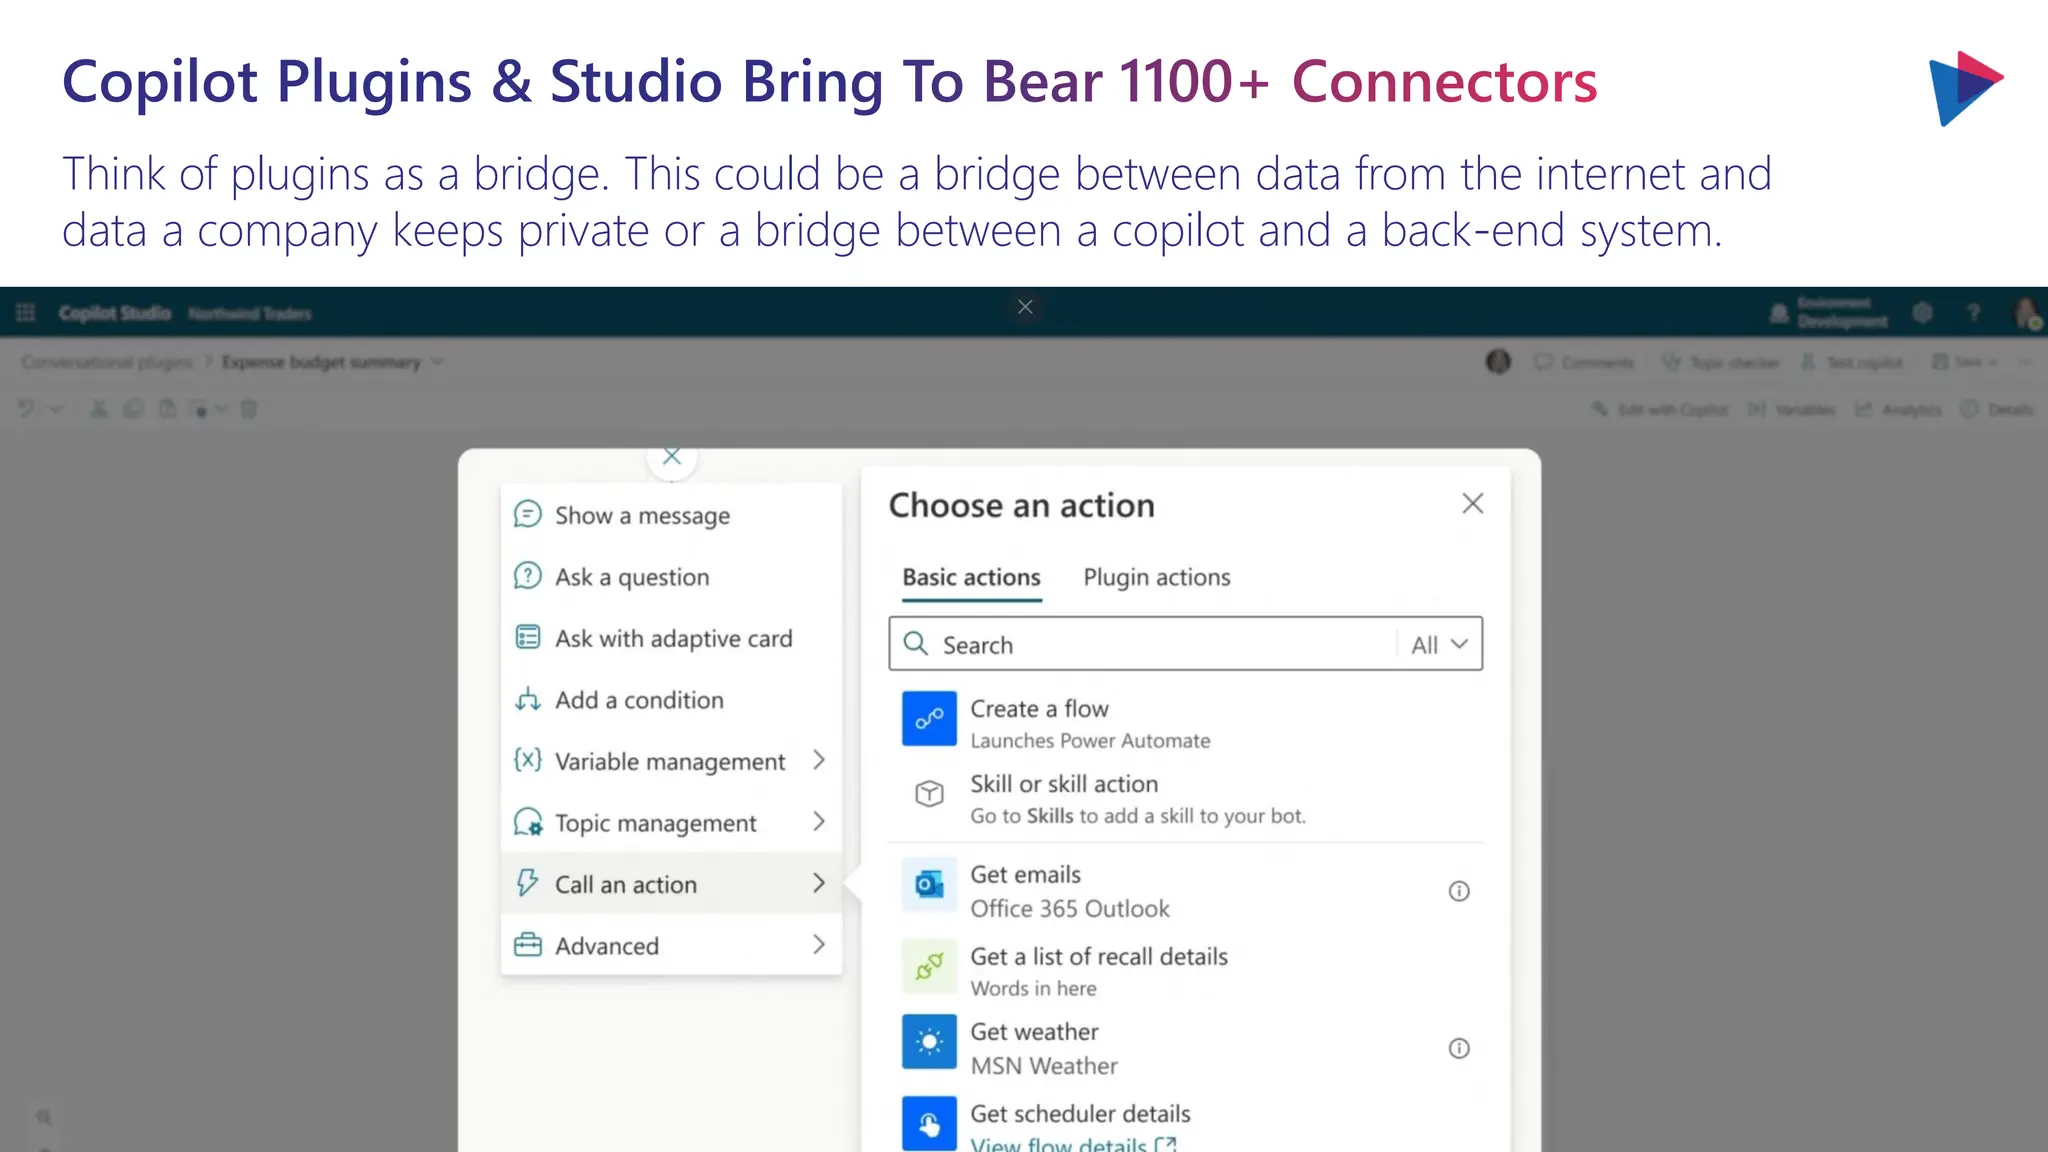This screenshot has width=2048, height=1152.
Task: Select the Advanced menu item
Action: pyautogui.click(x=671, y=945)
